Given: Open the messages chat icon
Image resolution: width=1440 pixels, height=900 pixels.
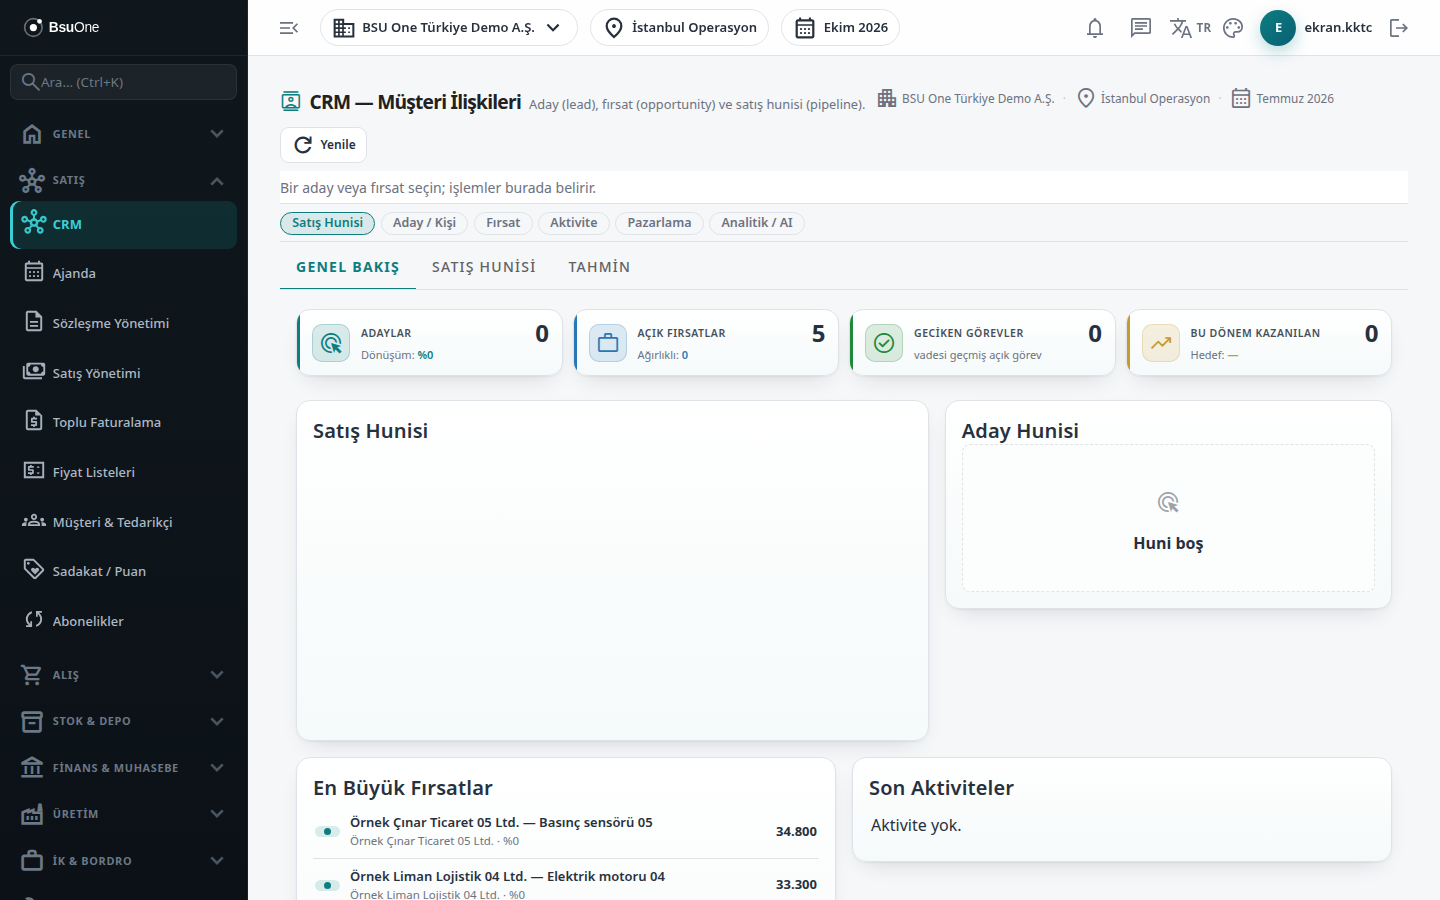Looking at the screenshot, I should [1141, 28].
